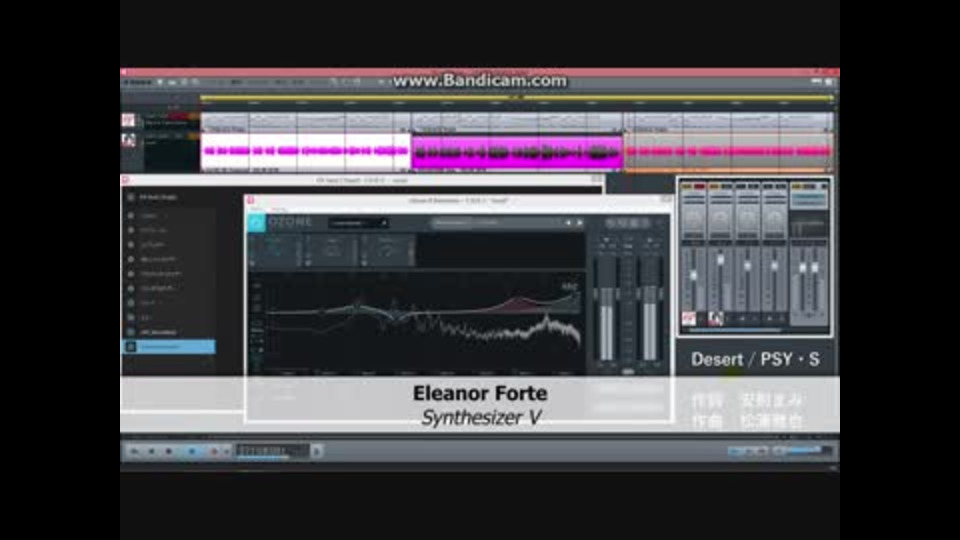Screen dimensions: 960x540
Task: Toggle the link button below Ozone's meters
Action: pyautogui.click(x=628, y=371)
